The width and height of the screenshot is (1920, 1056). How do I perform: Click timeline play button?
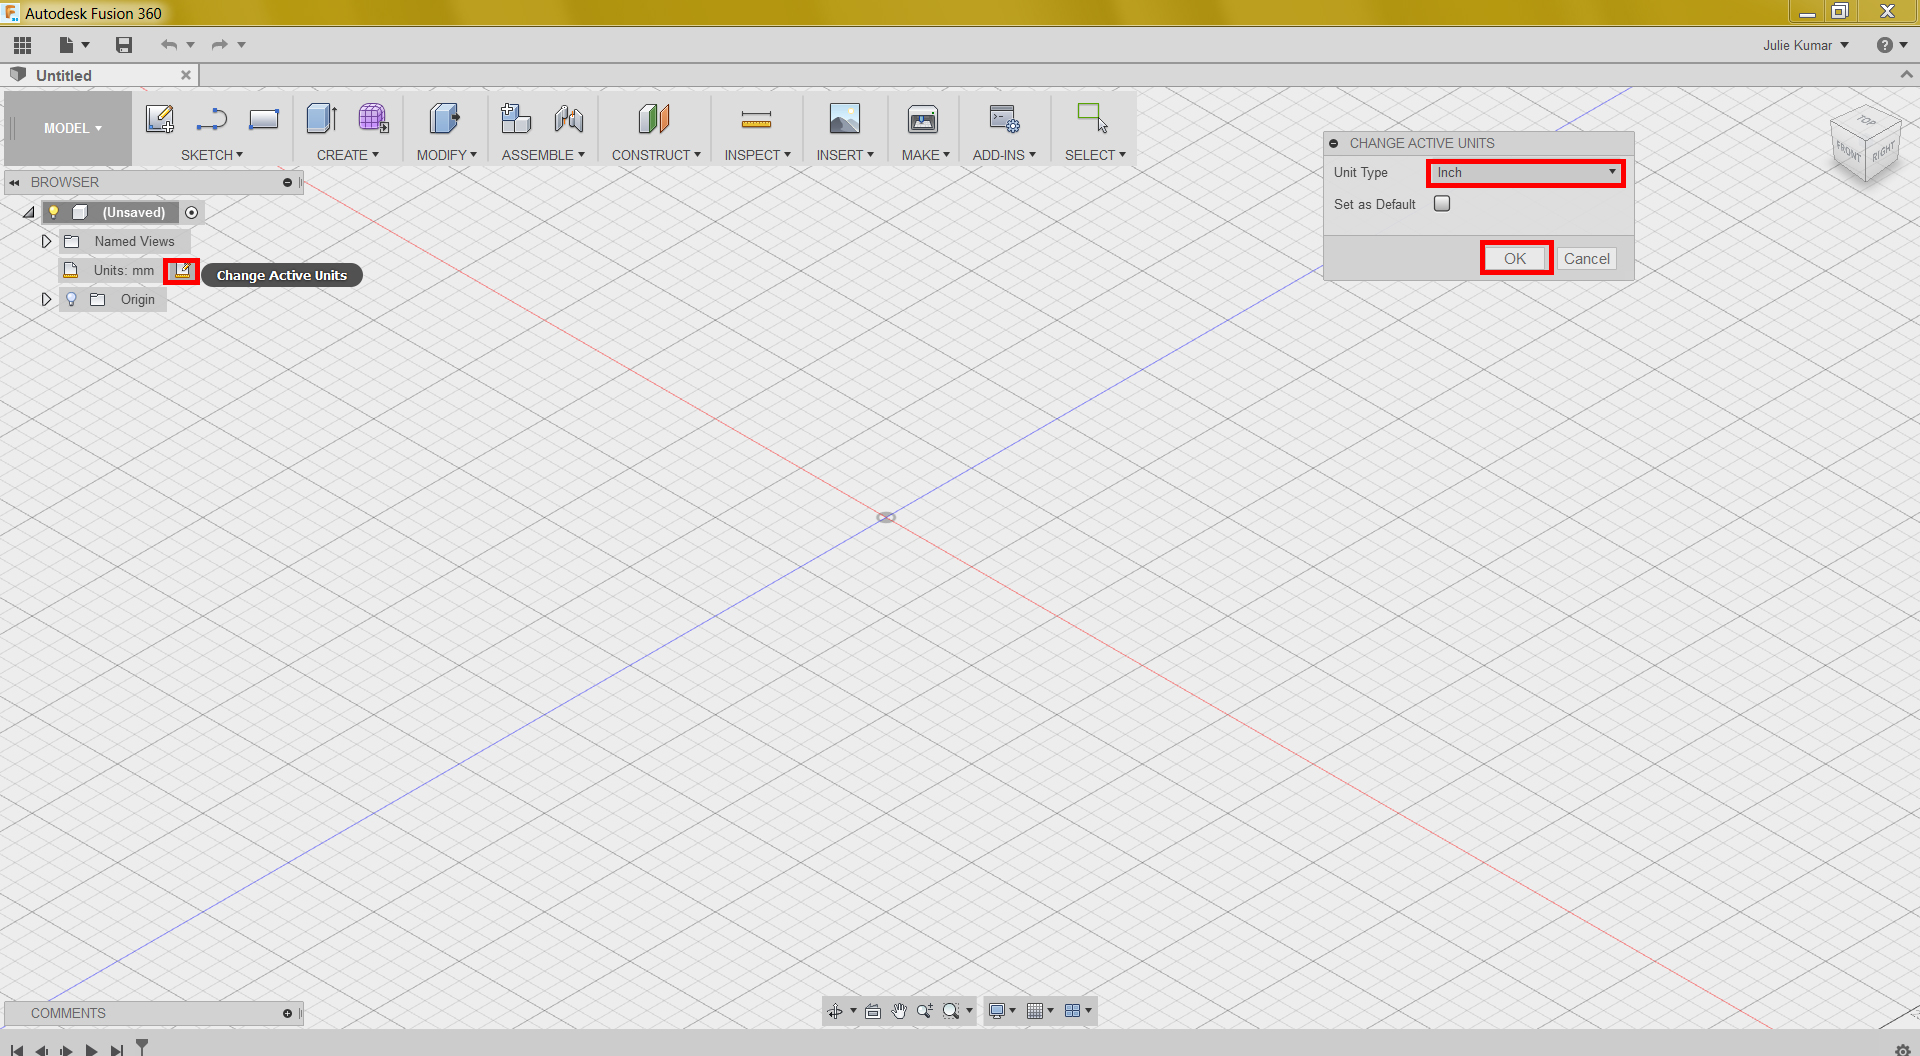91,1050
